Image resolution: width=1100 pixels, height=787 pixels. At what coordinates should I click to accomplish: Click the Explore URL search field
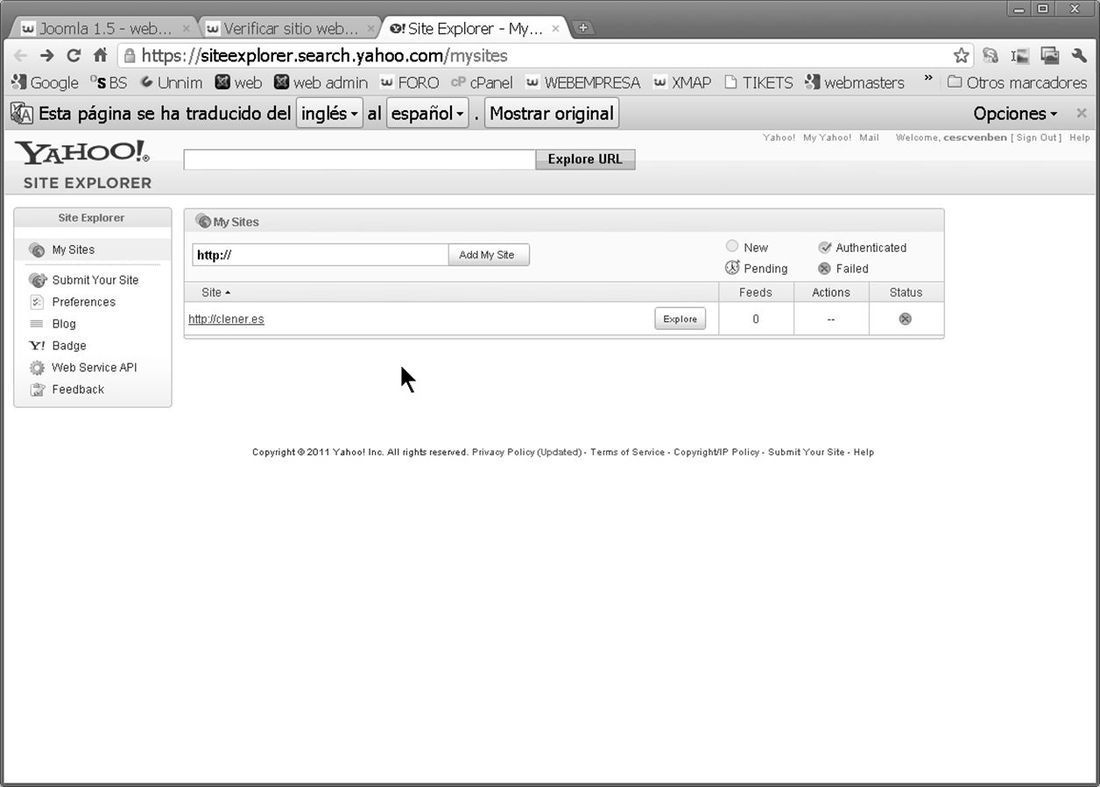[359, 159]
